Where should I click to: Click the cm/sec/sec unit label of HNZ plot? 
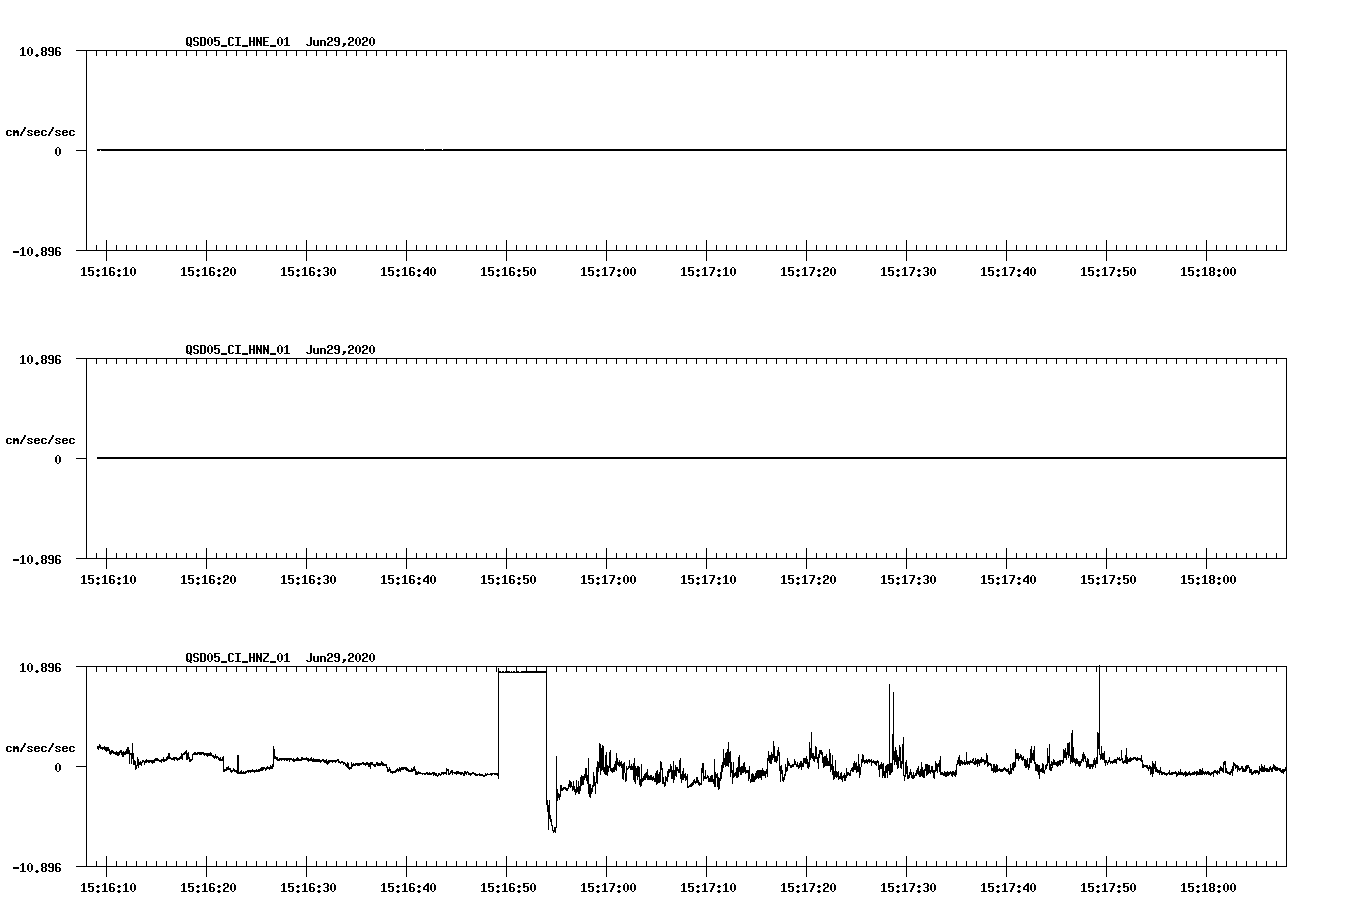coord(40,748)
